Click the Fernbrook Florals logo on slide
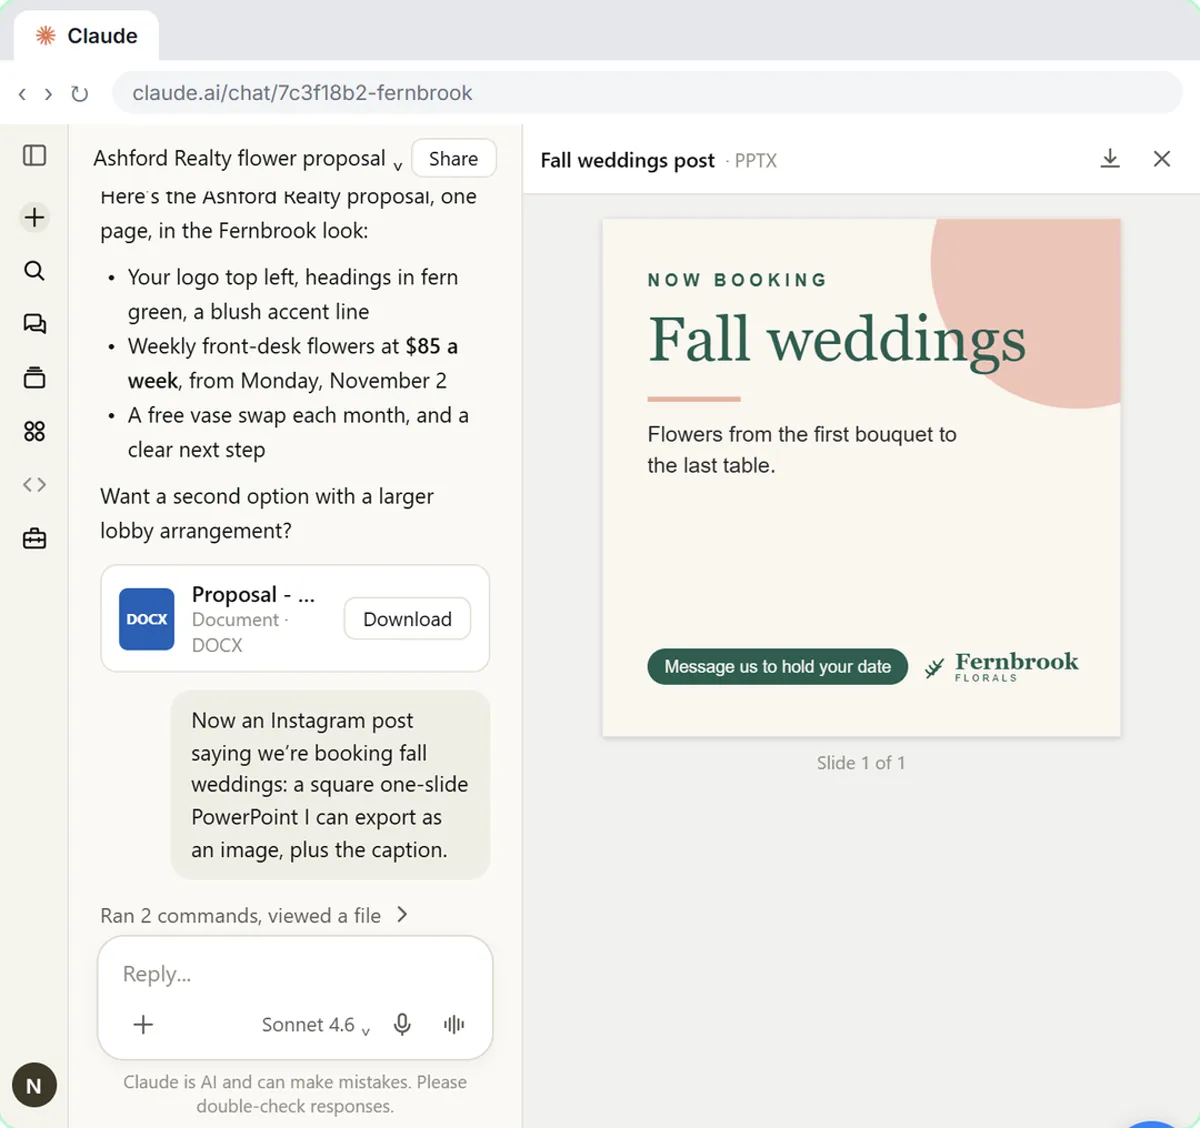1200x1128 pixels. [1001, 667]
